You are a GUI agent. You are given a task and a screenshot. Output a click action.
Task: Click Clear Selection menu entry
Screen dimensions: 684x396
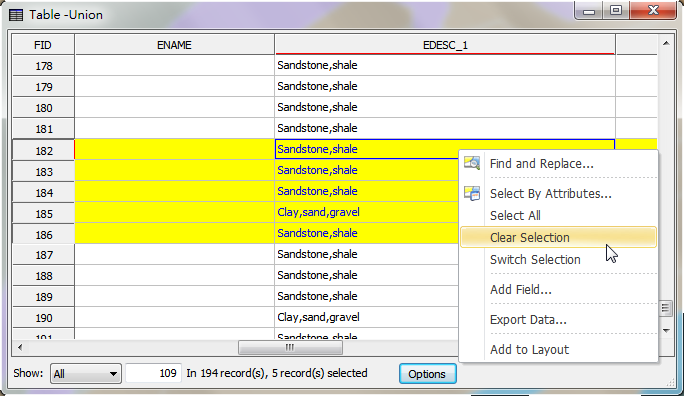[x=558, y=237]
